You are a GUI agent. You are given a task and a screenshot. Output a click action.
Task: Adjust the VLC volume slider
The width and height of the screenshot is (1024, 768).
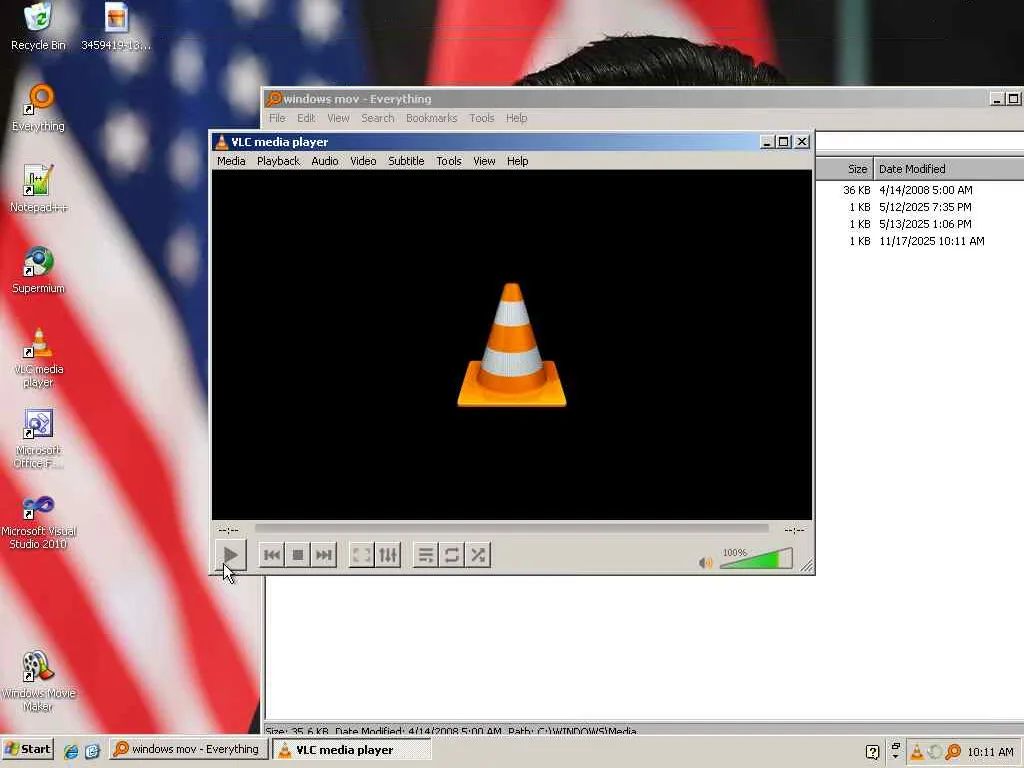756,558
